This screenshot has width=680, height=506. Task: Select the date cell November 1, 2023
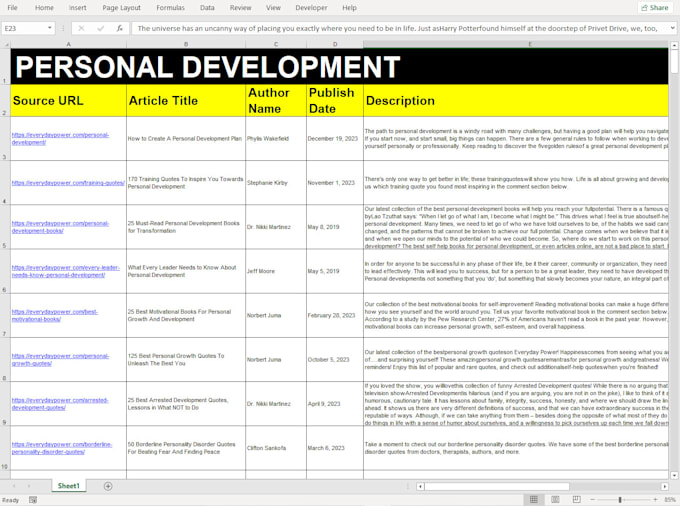click(334, 183)
